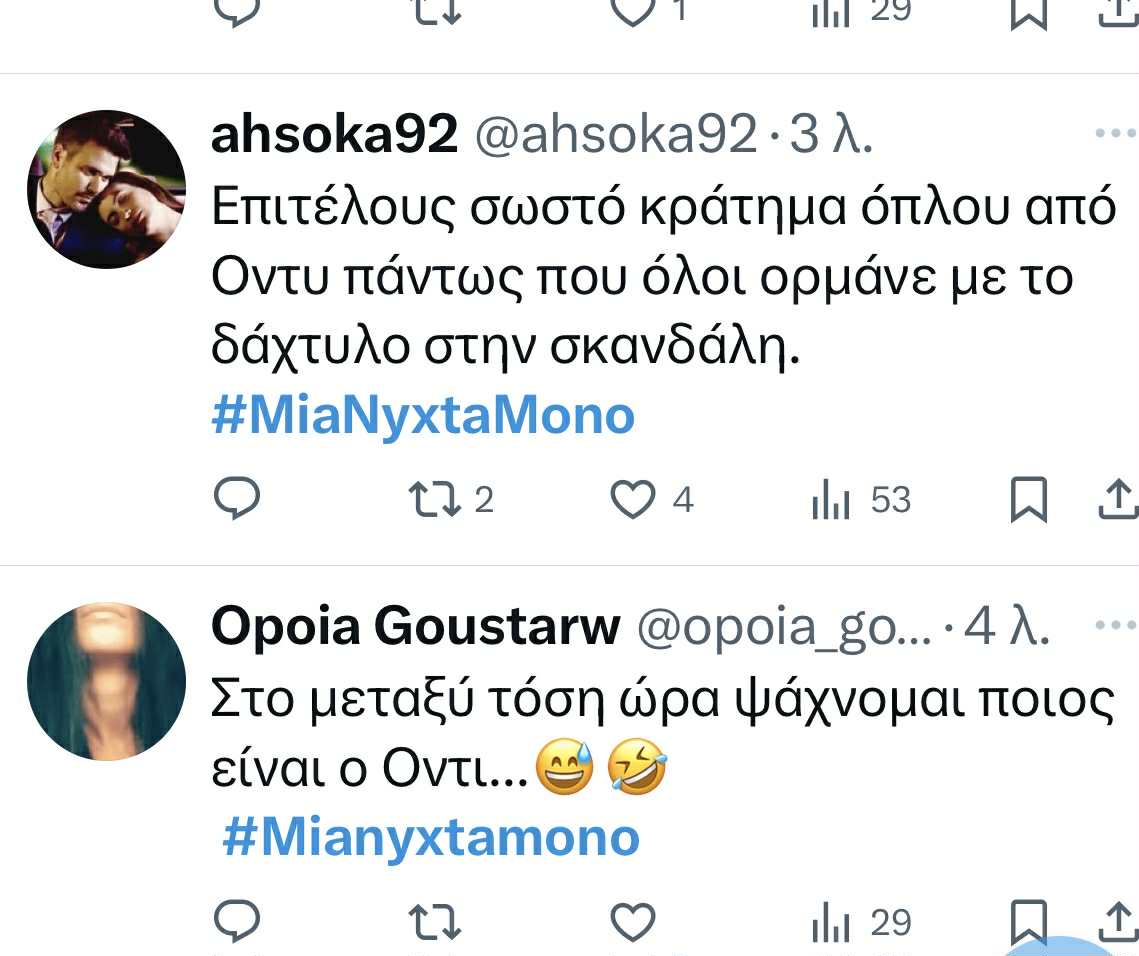1139x956 pixels.
Task: Open more options on Opoia Goustarw's tweet
Action: pos(1116,626)
